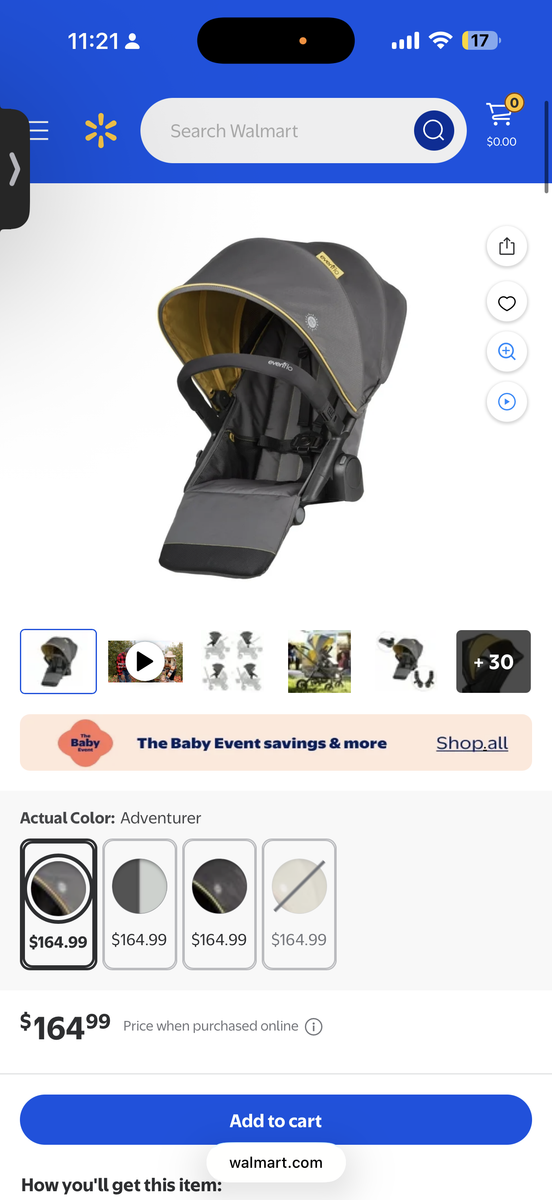Screen dimensions: 552x1200
Task: Open the shopping cart showing $0.00
Action: coord(502,123)
